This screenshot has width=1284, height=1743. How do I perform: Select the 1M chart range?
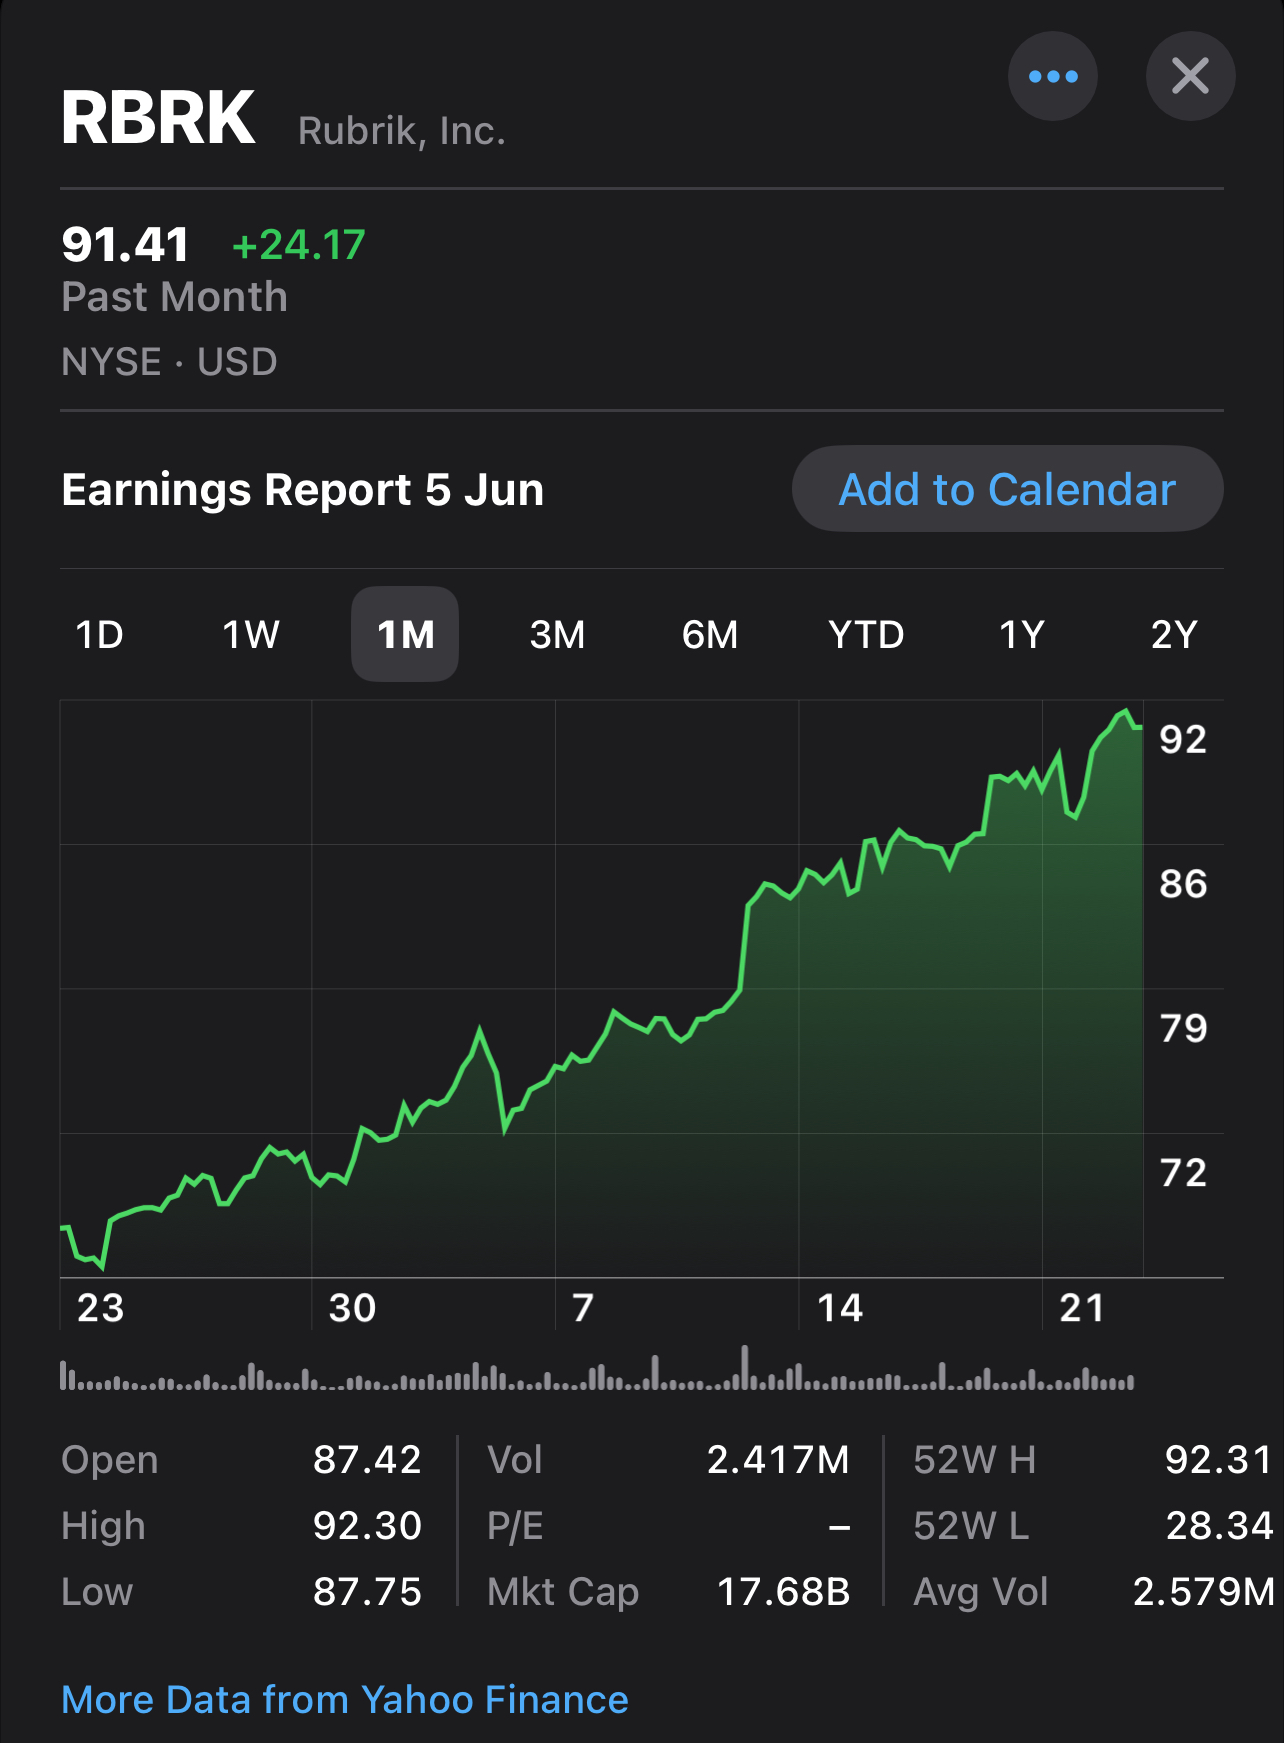(405, 634)
